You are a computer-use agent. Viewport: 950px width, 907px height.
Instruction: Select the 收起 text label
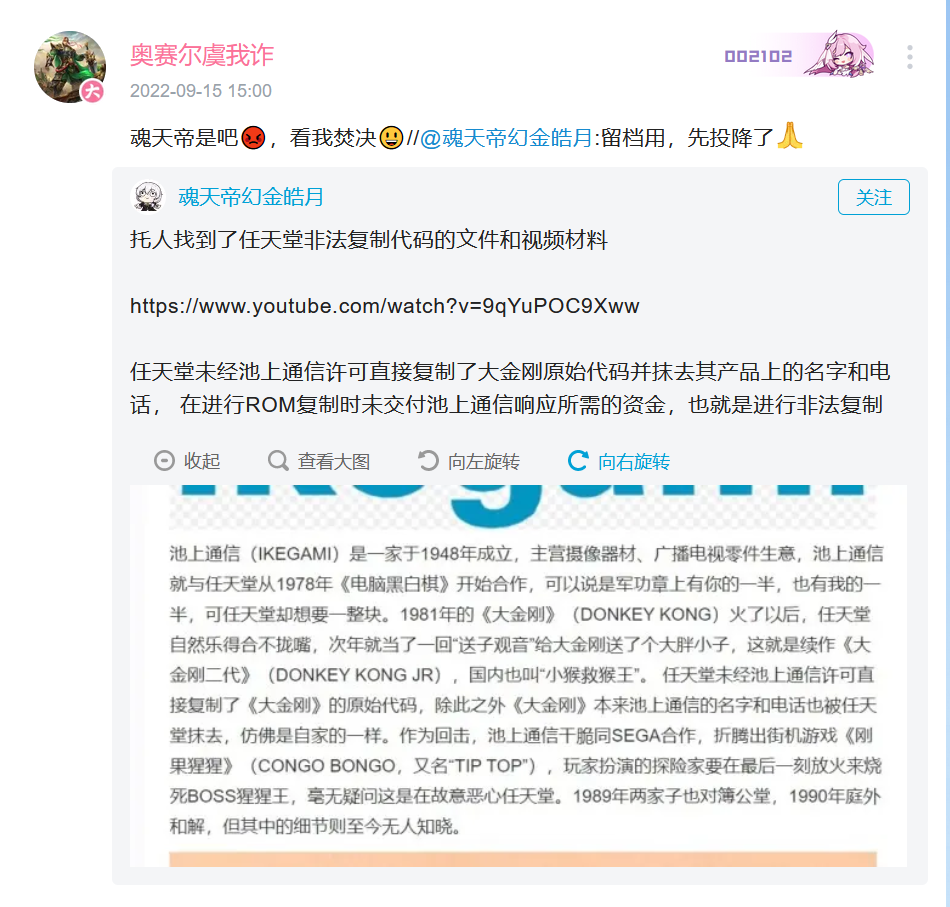click(x=202, y=462)
